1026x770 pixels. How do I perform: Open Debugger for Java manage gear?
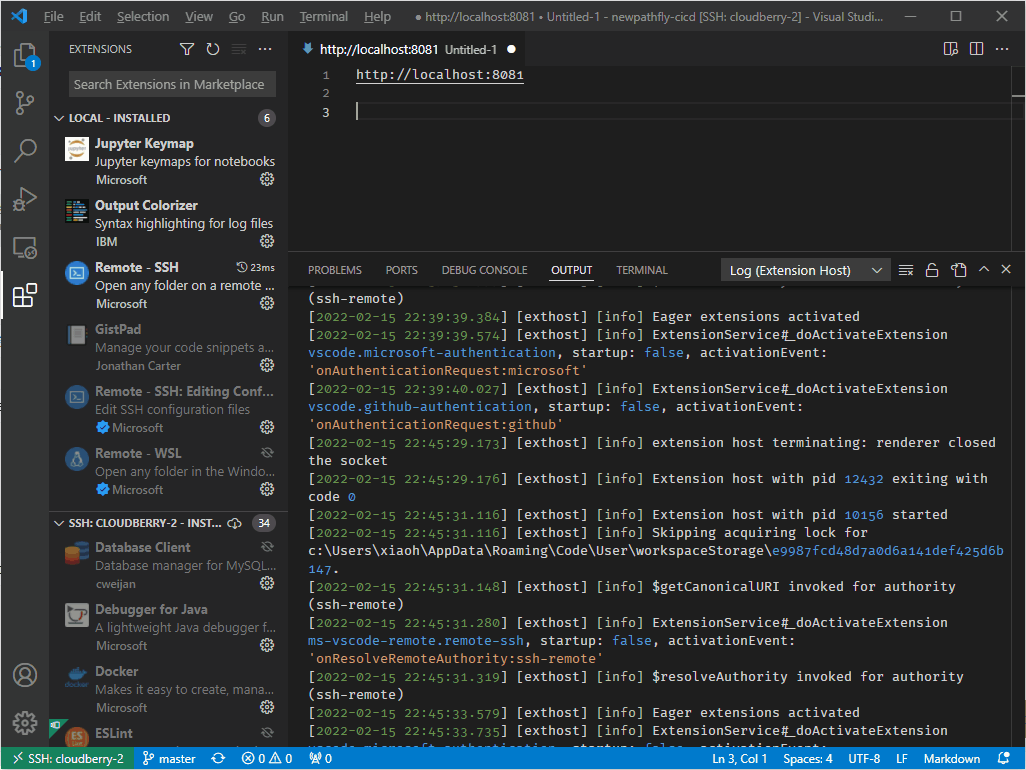click(x=267, y=645)
